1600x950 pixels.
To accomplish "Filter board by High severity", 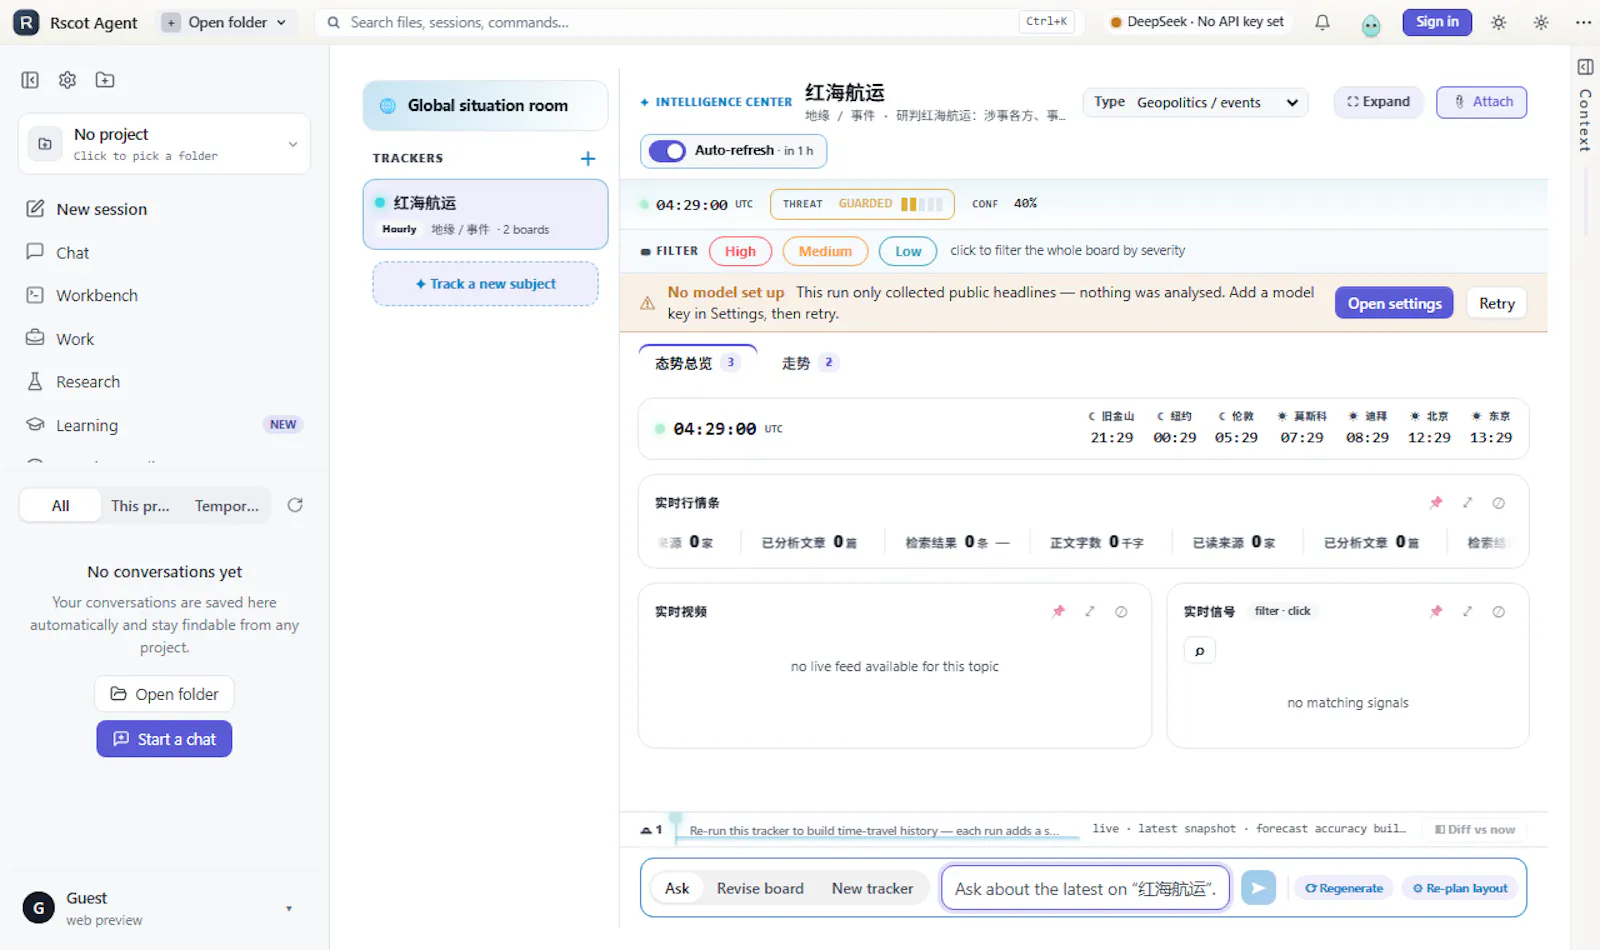I will [740, 251].
